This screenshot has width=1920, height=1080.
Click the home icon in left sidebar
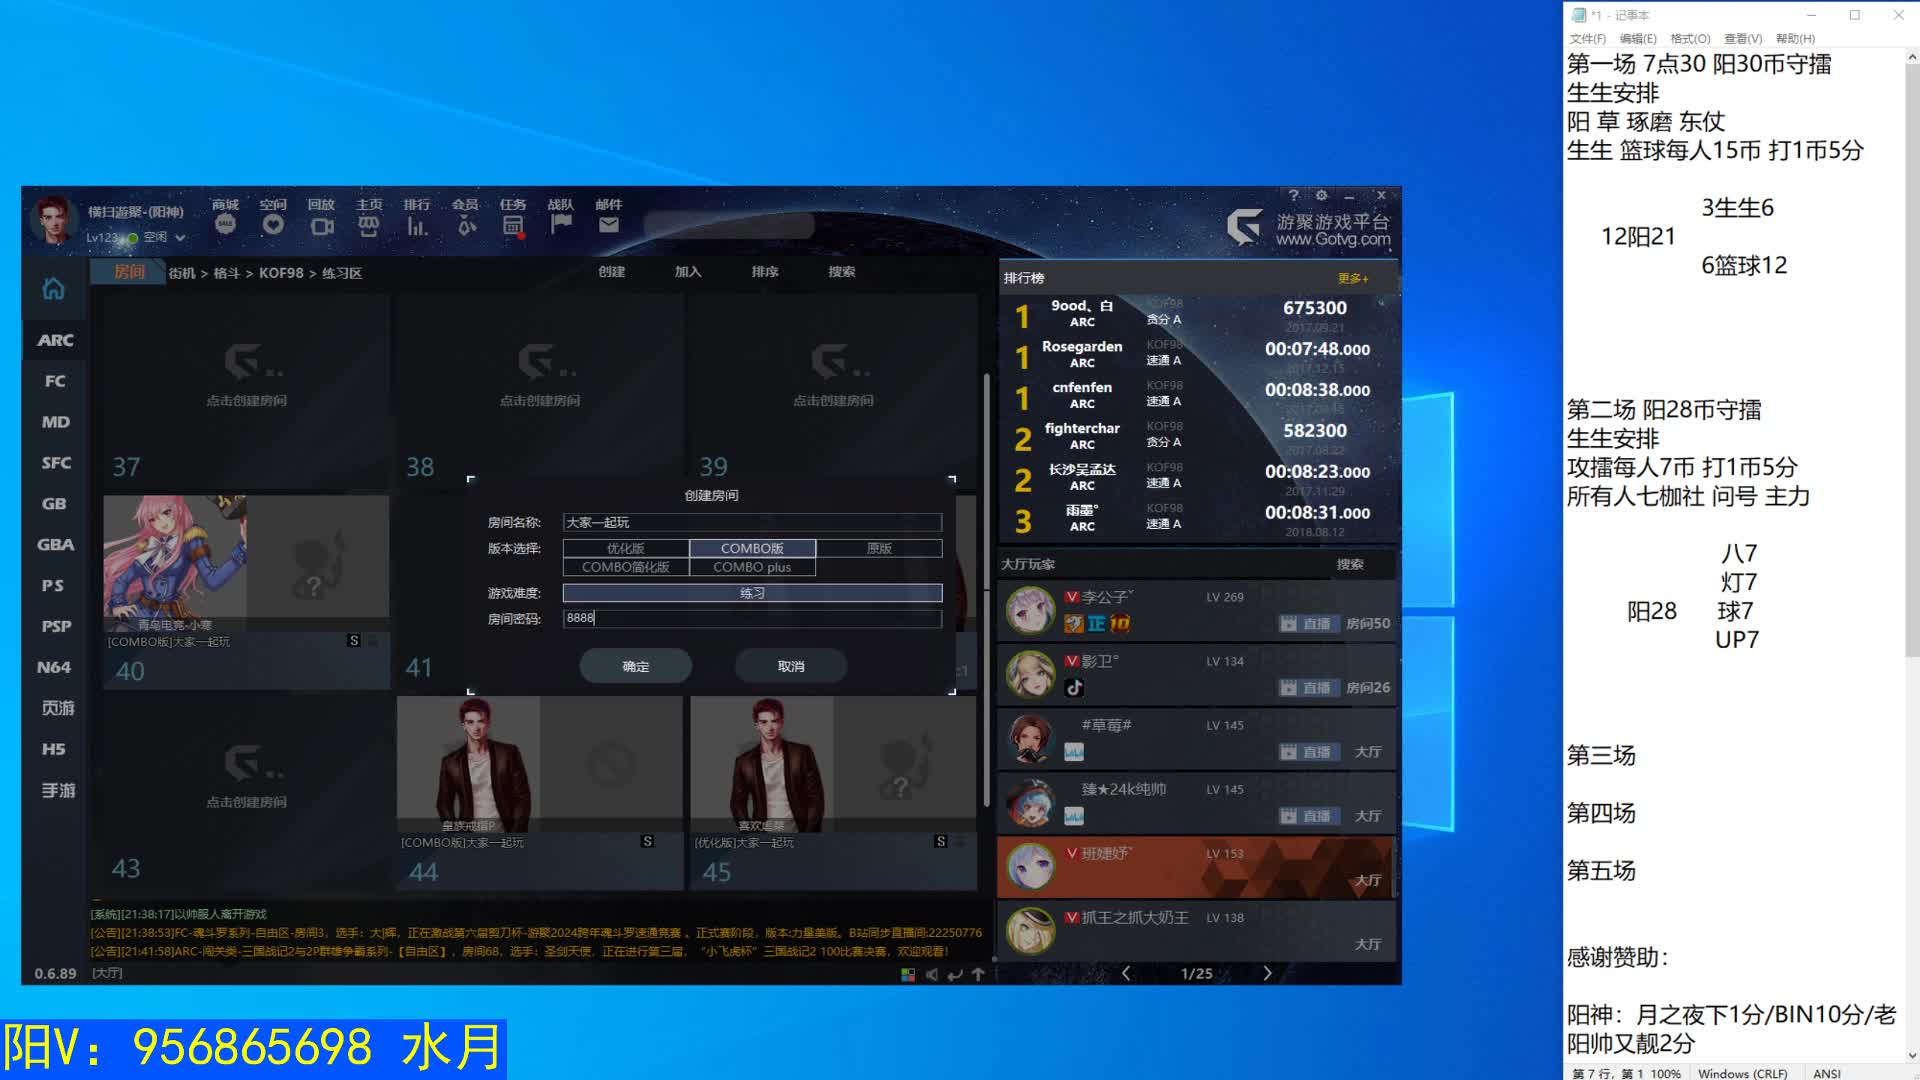tap(53, 289)
